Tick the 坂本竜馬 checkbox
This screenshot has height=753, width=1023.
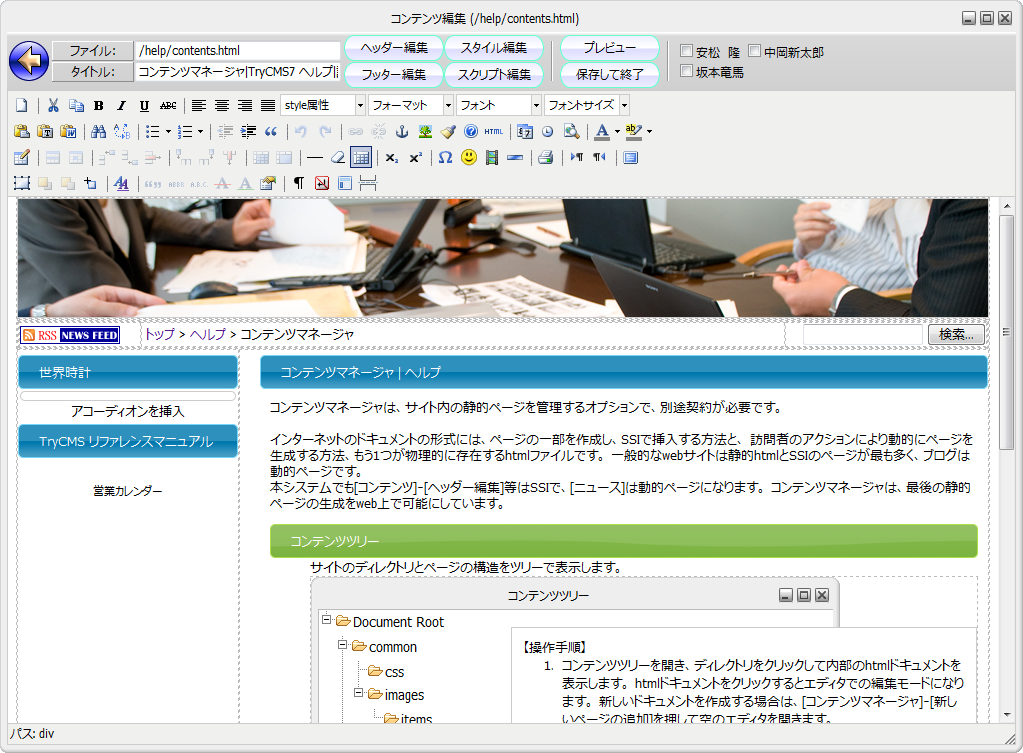coord(686,71)
